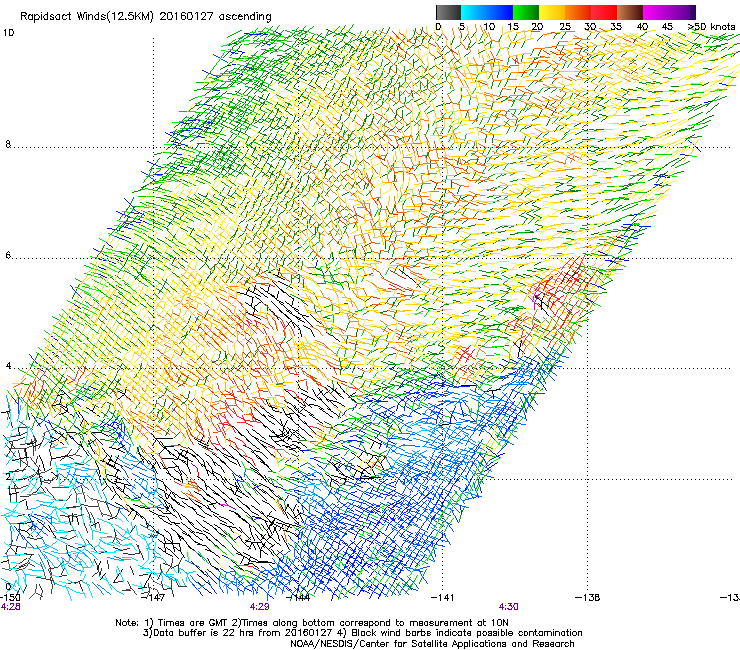The height and width of the screenshot is (650, 740).
Task: Click the latitude label '6' on left axis
Action: [x=8, y=255]
